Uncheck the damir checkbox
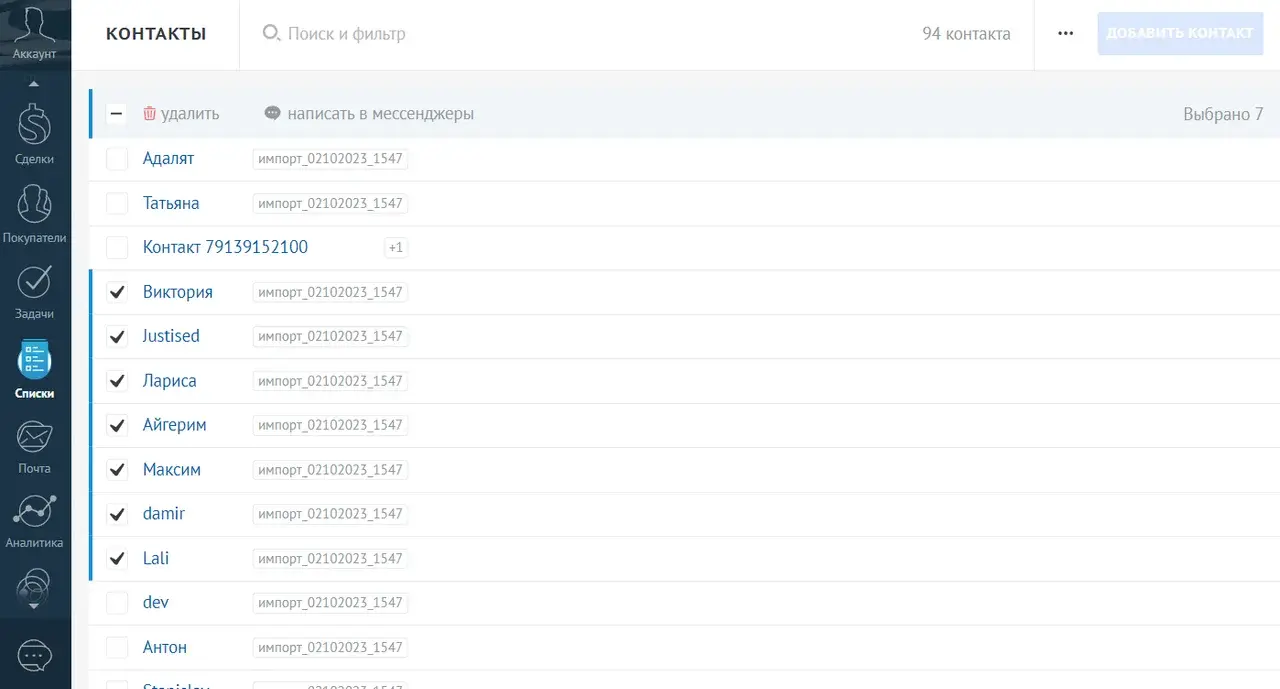 [117, 514]
